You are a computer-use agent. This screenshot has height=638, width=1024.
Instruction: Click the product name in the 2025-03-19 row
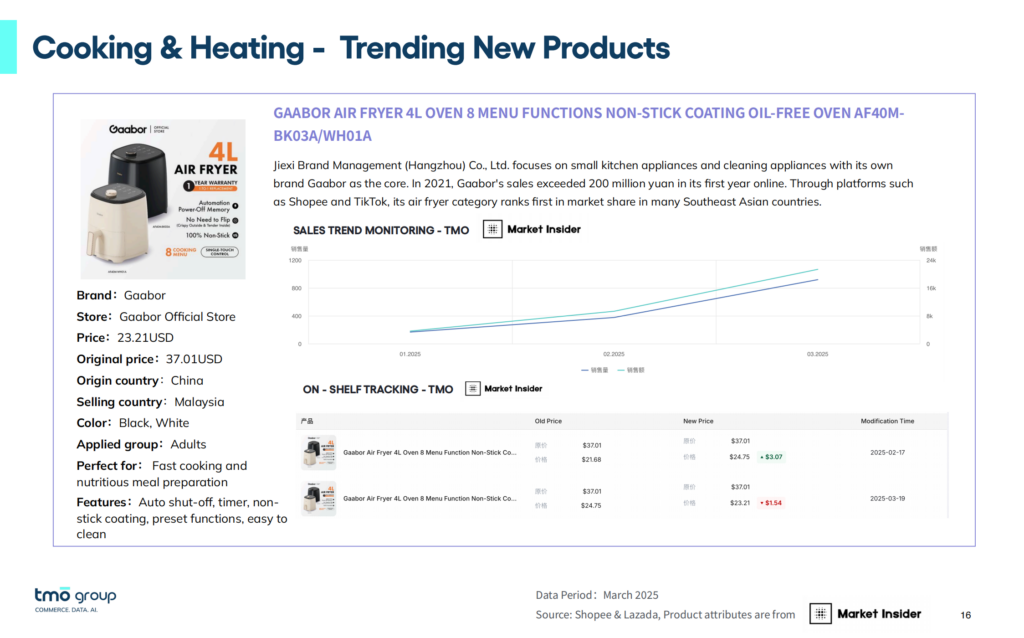pos(430,498)
